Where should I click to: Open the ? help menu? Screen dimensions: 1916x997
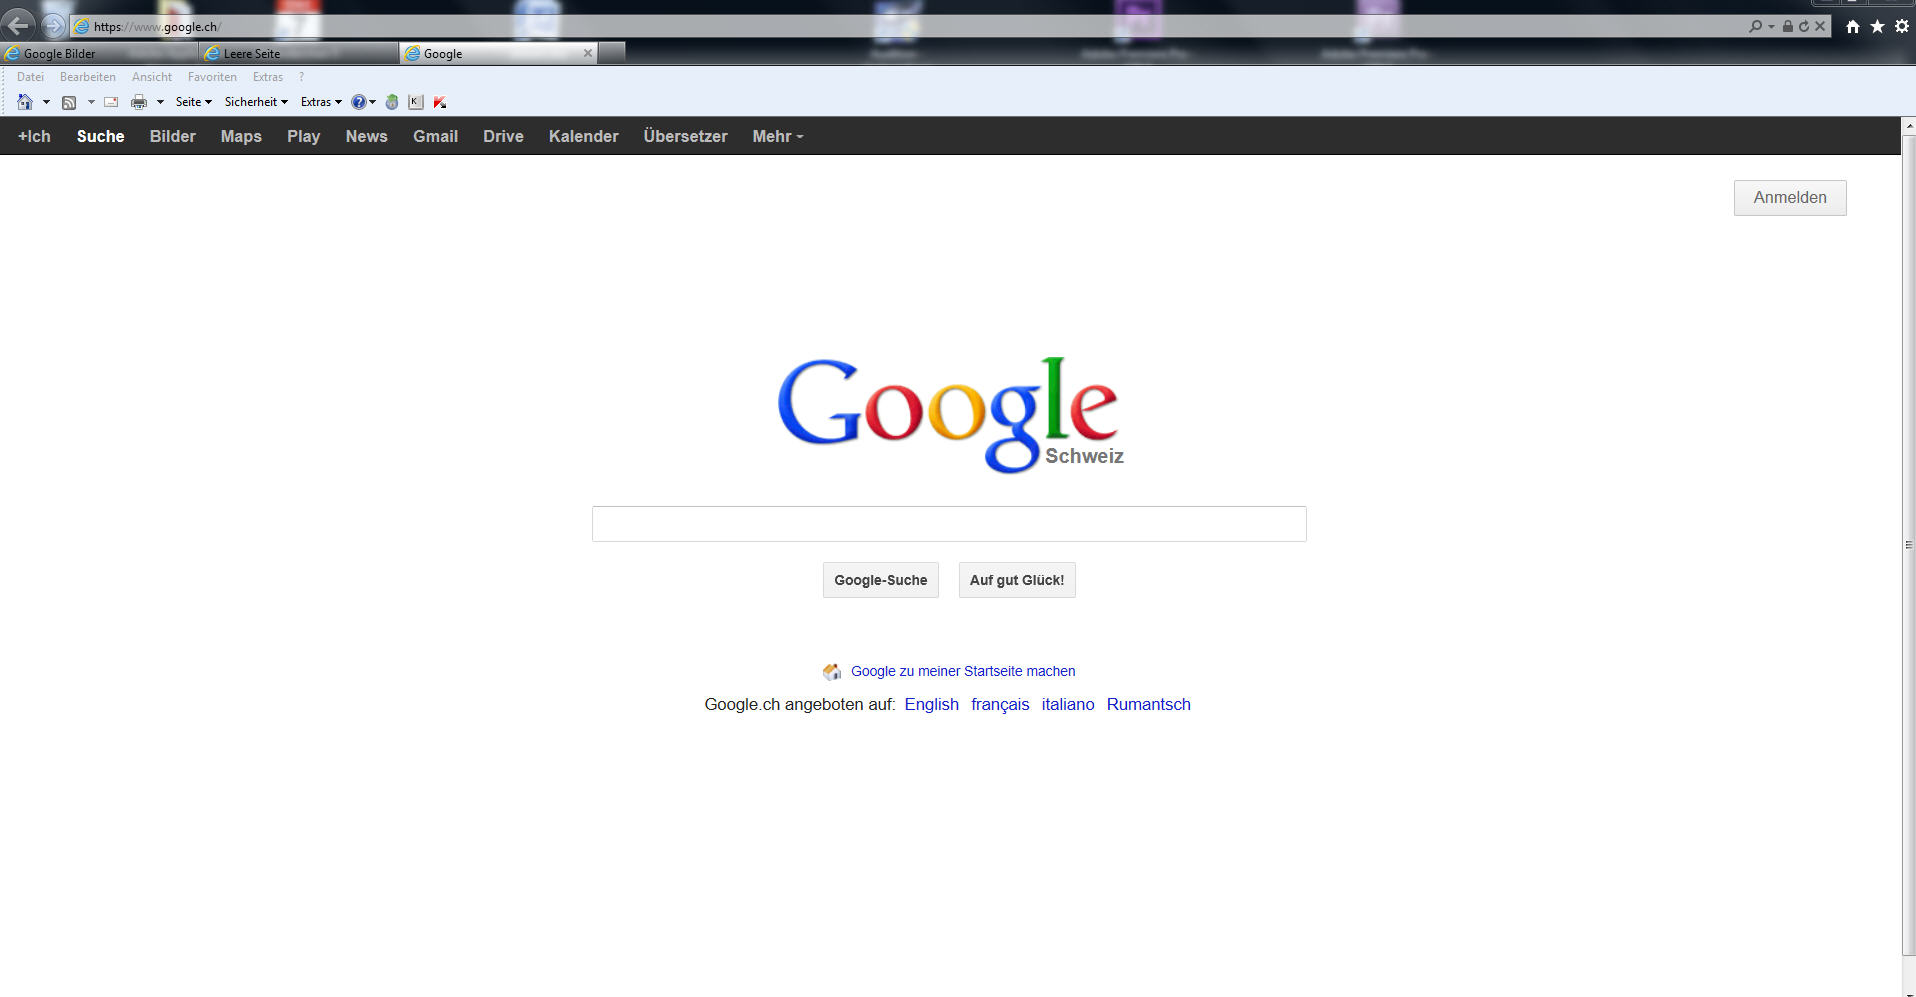pos(301,77)
